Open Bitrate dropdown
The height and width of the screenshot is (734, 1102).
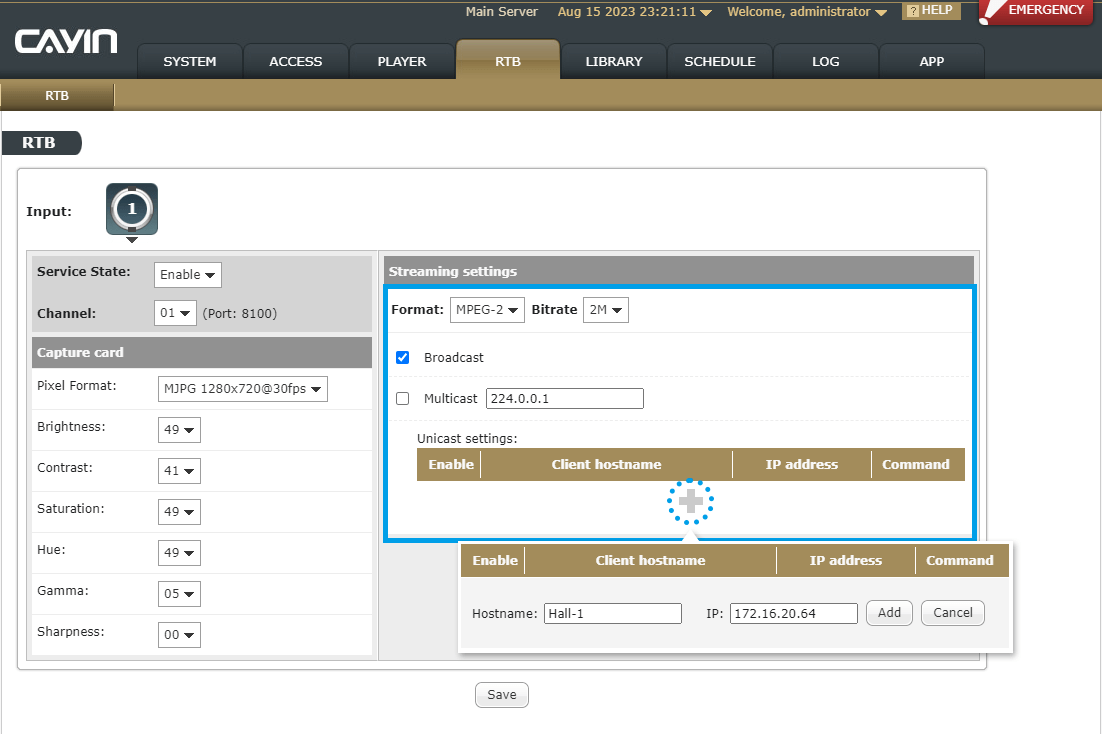point(606,310)
